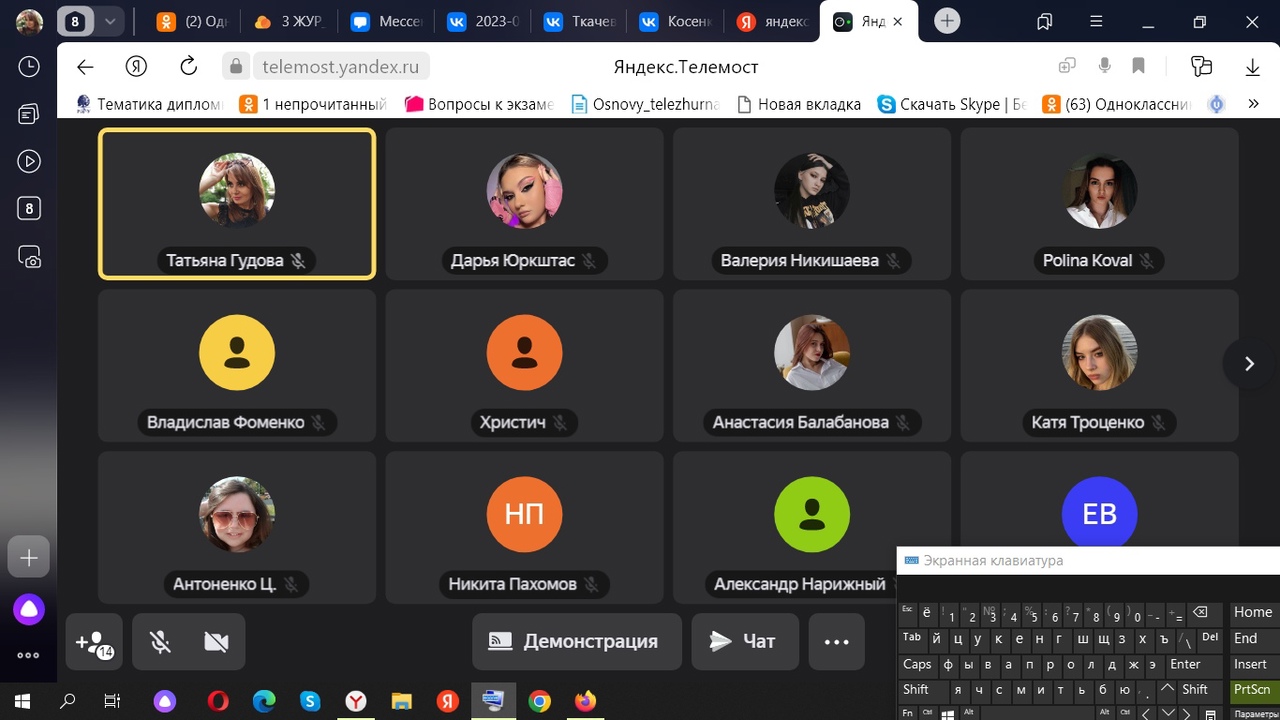Show next page of participants arrow
Image resolution: width=1280 pixels, height=720 pixels.
click(1249, 364)
